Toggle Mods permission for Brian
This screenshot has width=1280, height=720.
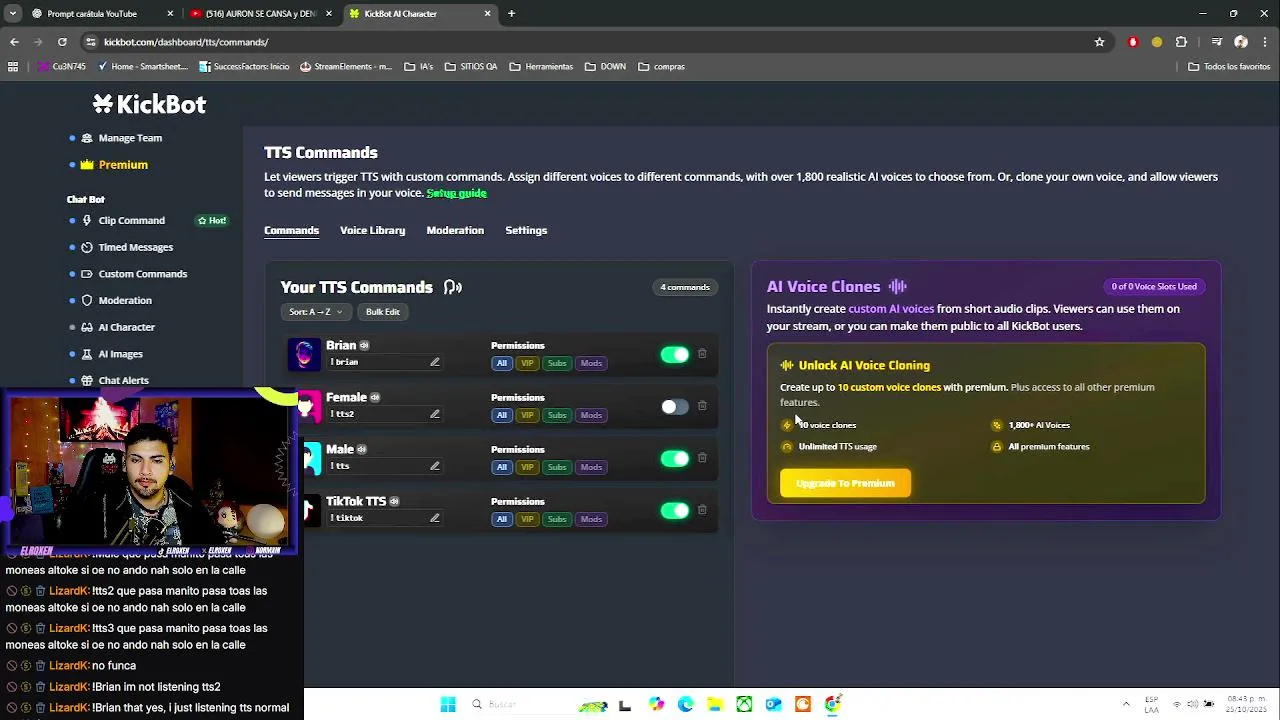591,363
